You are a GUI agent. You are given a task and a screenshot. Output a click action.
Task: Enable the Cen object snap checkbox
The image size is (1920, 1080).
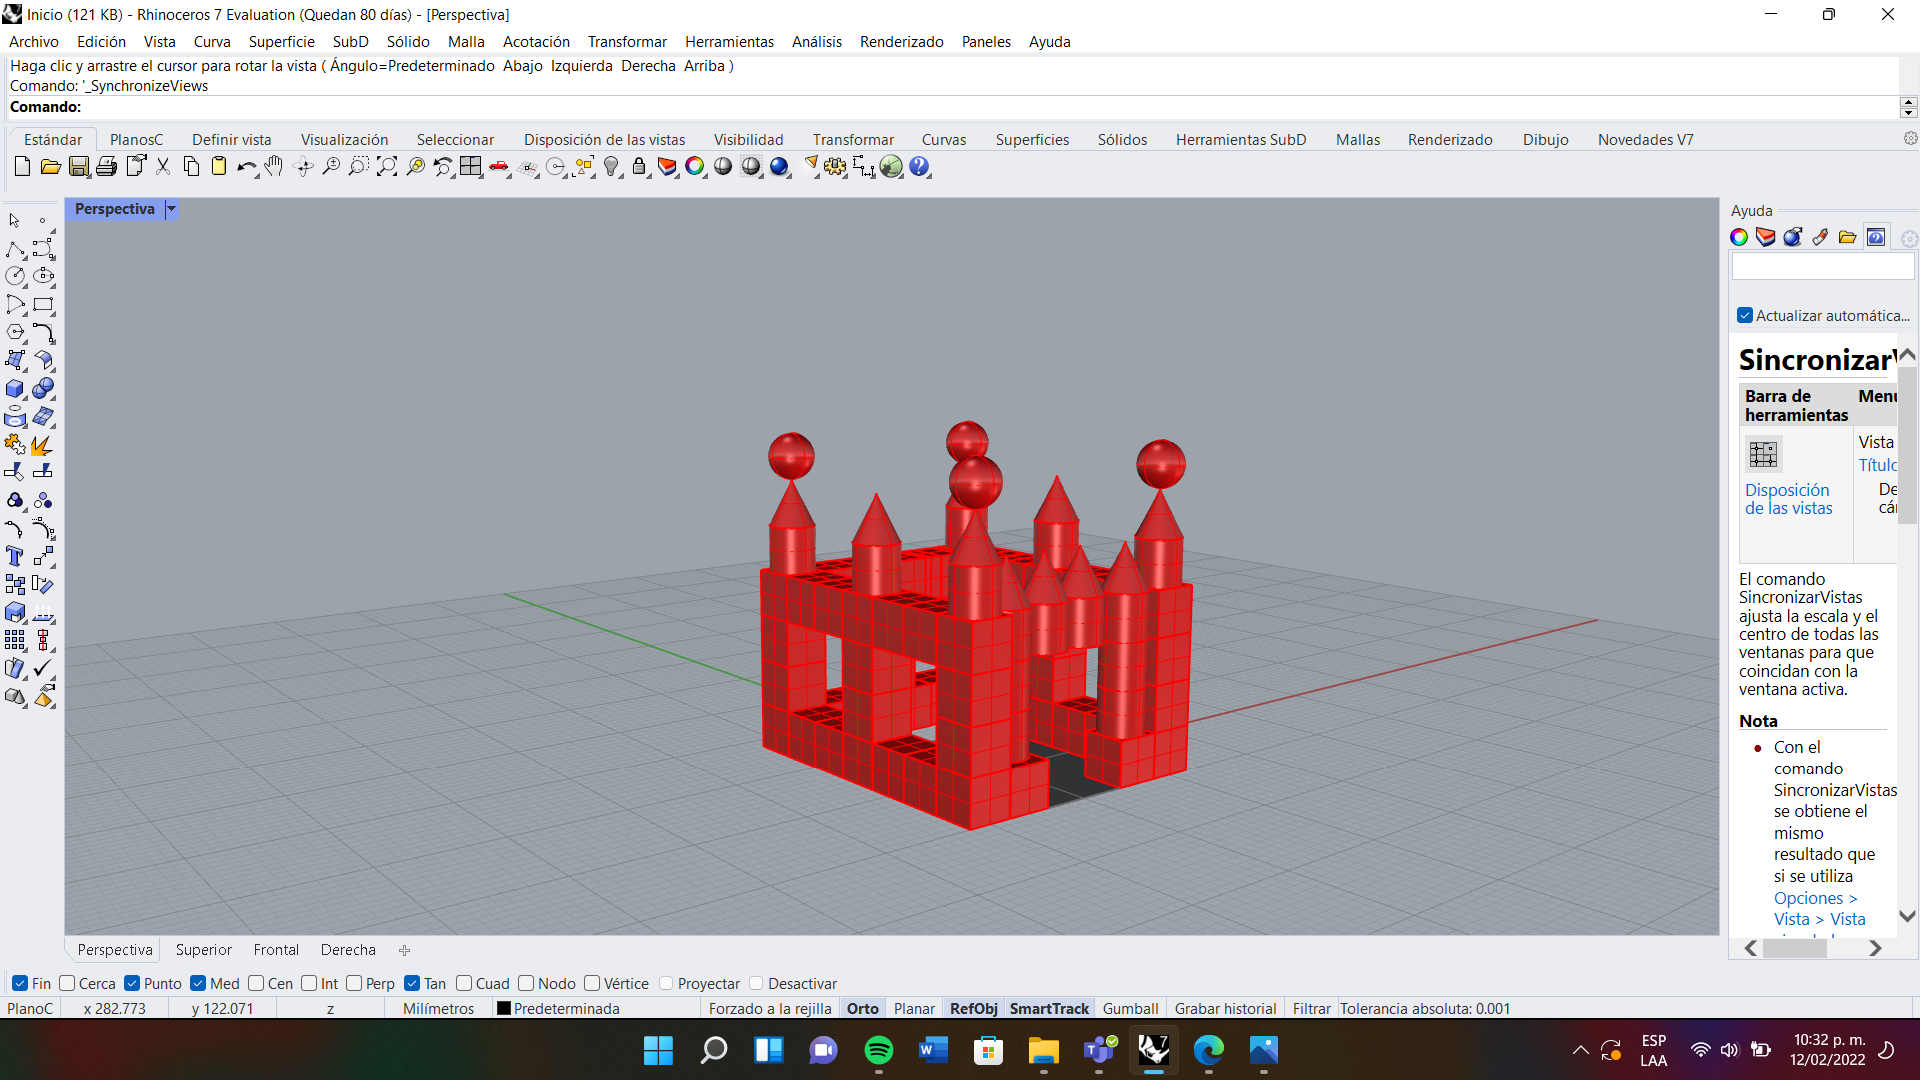click(x=256, y=983)
